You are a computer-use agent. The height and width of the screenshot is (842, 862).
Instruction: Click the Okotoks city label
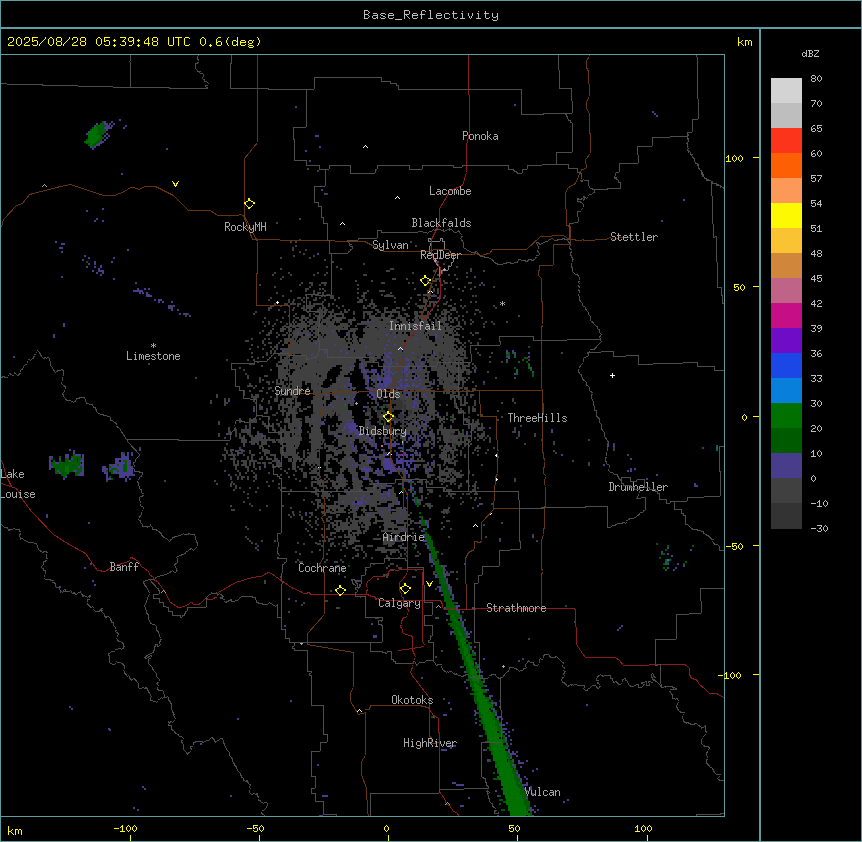(x=412, y=700)
